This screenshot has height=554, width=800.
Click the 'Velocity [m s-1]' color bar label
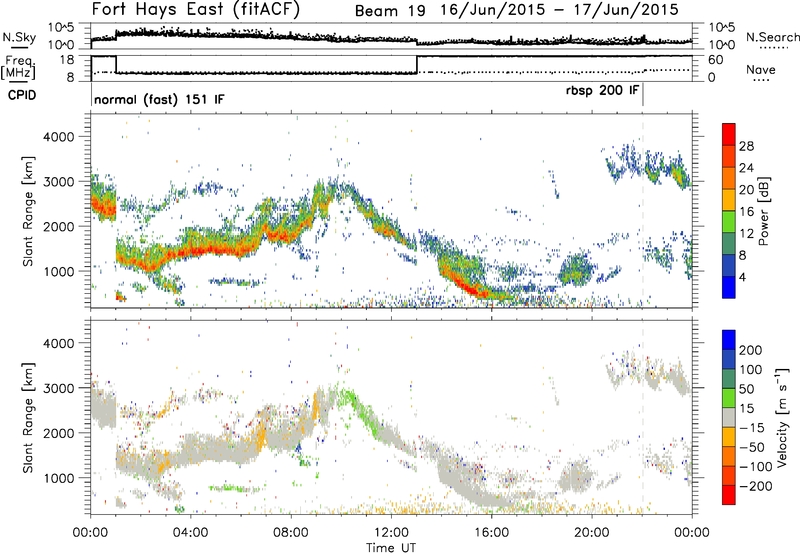click(x=782, y=418)
